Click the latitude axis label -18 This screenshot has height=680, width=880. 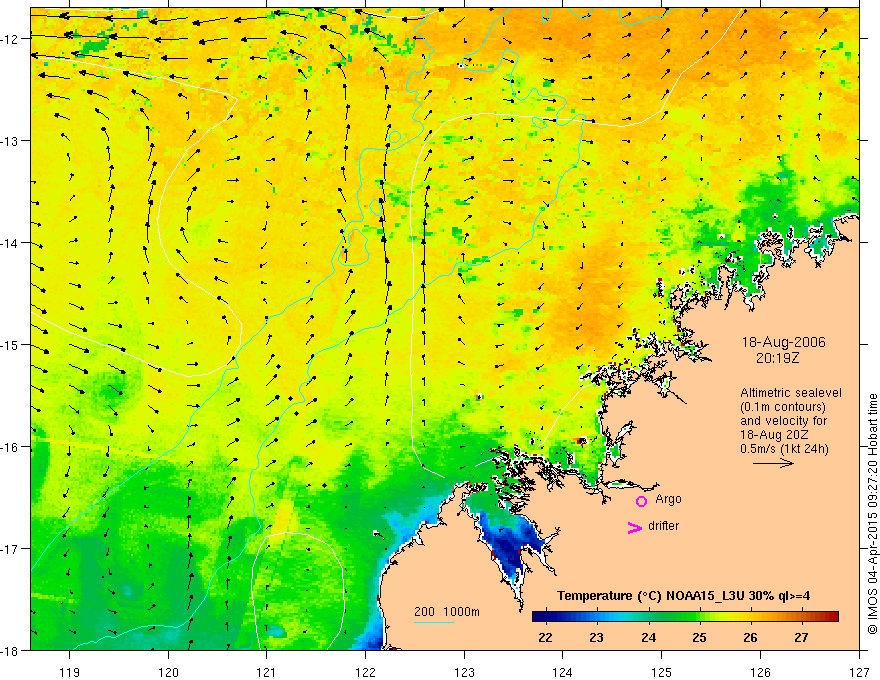click(x=11, y=651)
